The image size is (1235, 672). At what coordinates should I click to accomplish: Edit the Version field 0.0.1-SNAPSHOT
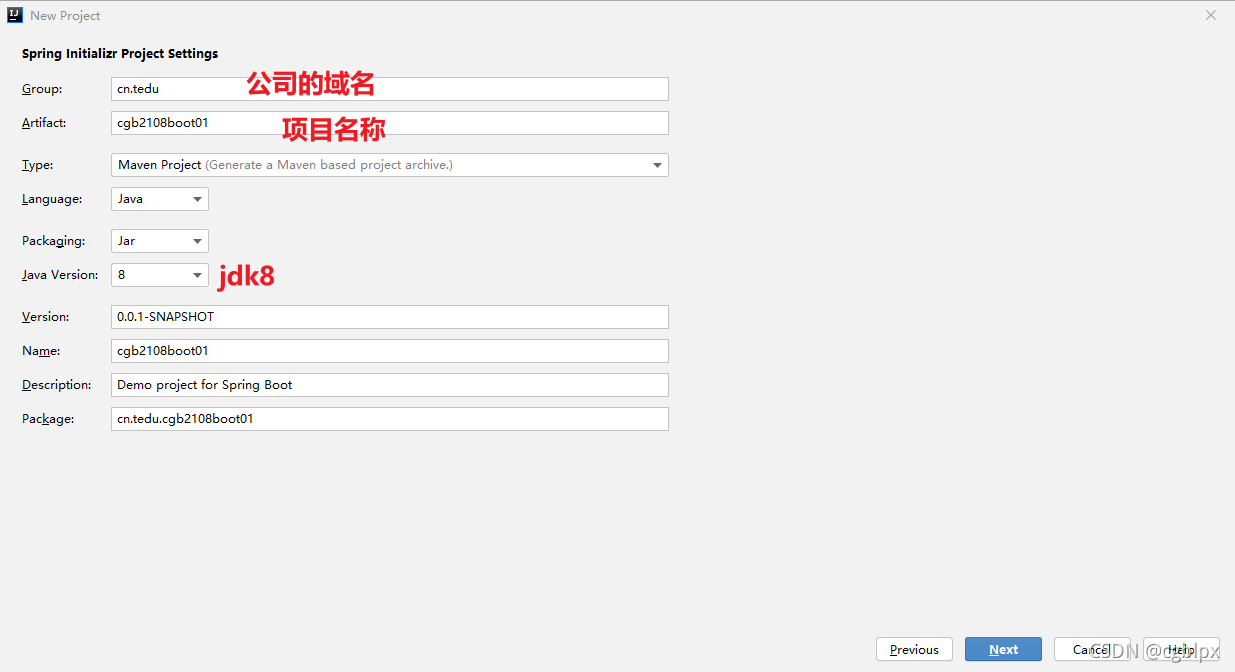coord(389,317)
